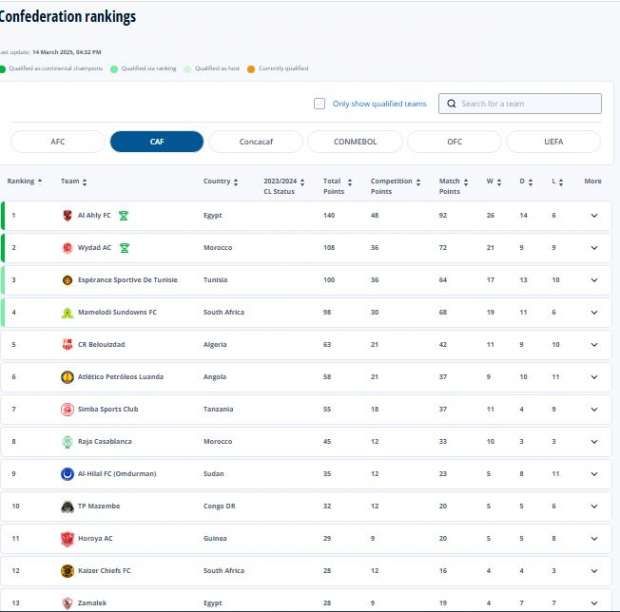Expand Simba Sports Club row
The width and height of the screenshot is (620, 612).
(x=594, y=410)
